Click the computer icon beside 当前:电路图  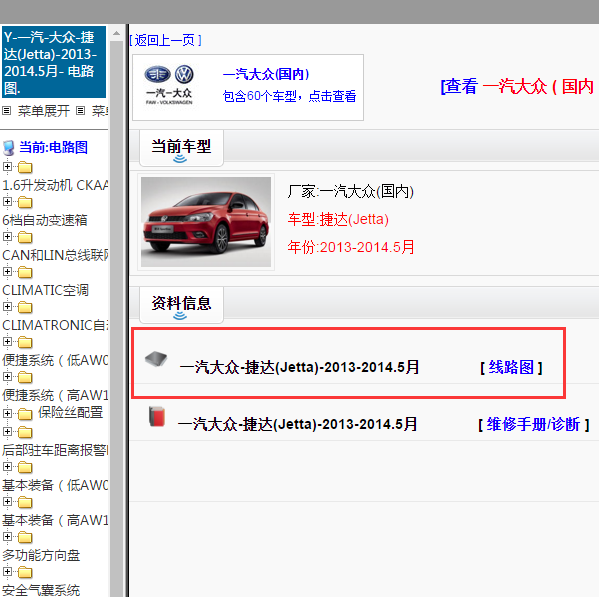(x=8, y=148)
